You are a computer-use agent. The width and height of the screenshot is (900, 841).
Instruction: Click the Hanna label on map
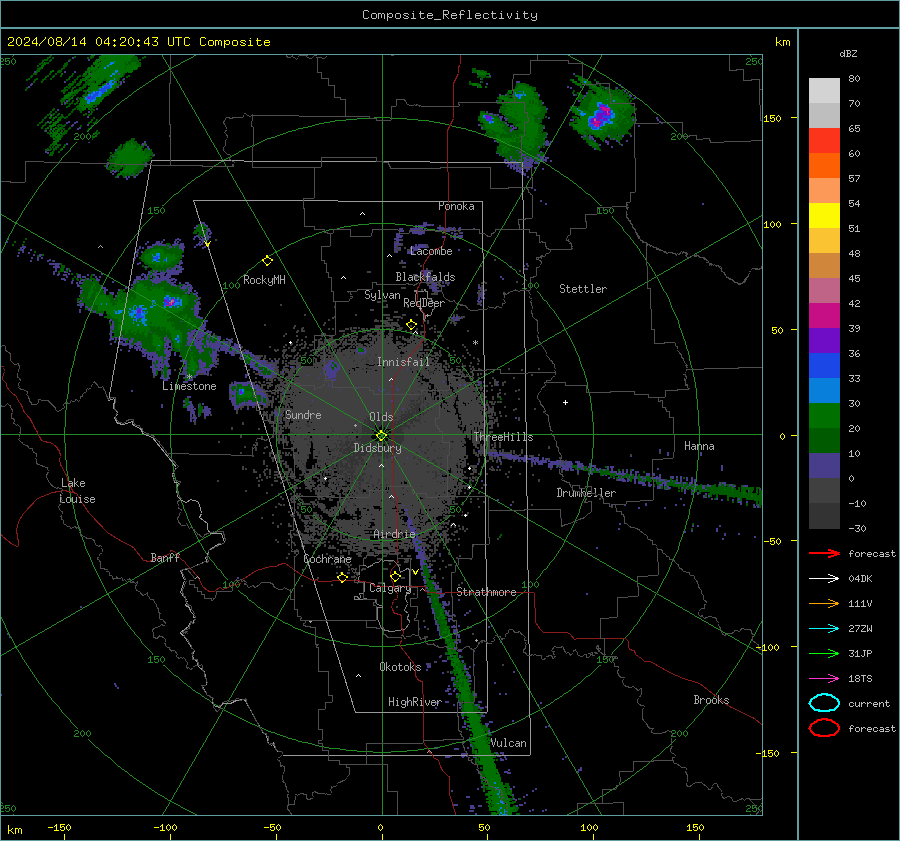coord(699,446)
